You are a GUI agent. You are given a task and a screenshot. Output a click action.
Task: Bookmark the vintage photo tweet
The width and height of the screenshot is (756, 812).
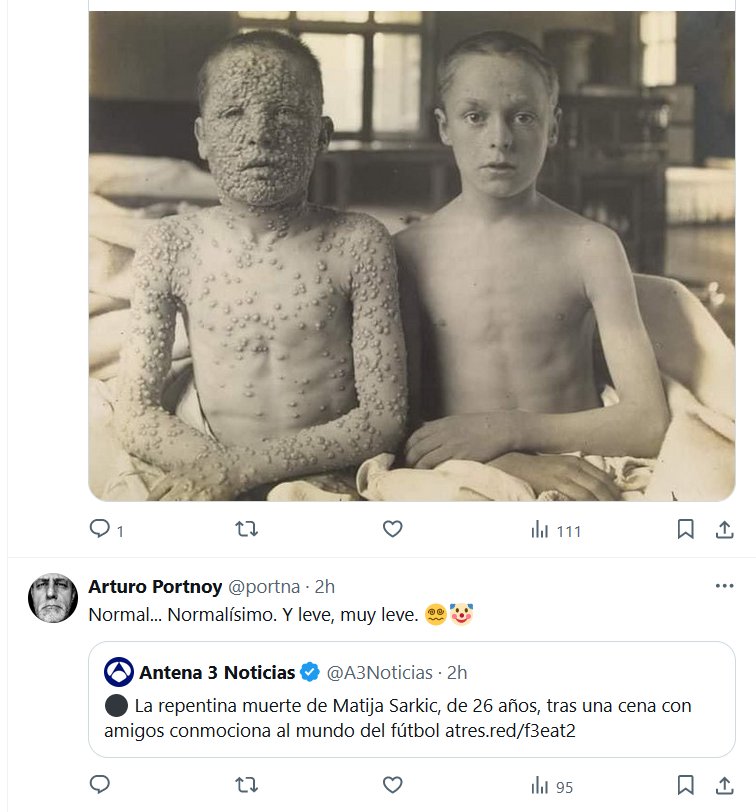[x=685, y=529]
